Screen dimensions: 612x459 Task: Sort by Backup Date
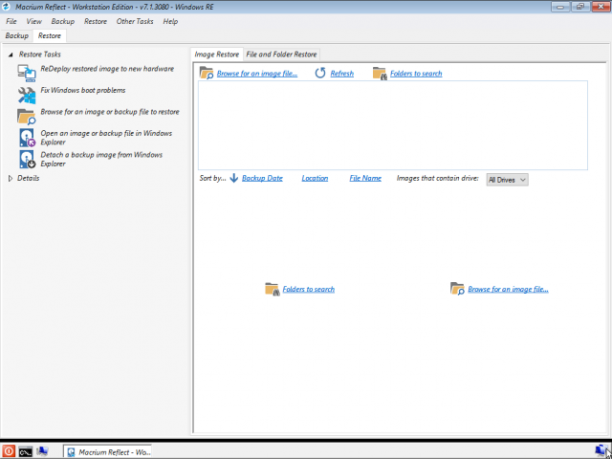click(x=262, y=178)
